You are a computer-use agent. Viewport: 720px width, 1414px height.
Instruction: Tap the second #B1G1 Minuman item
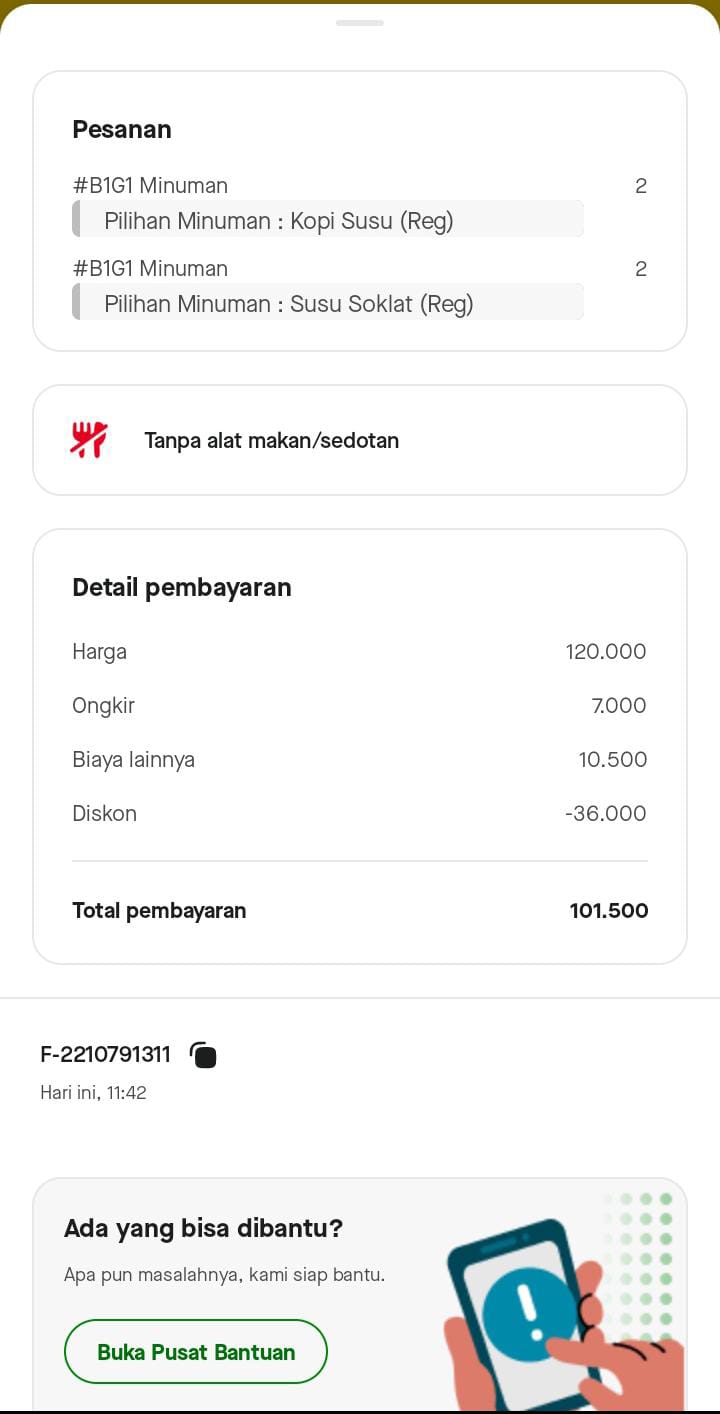150,268
